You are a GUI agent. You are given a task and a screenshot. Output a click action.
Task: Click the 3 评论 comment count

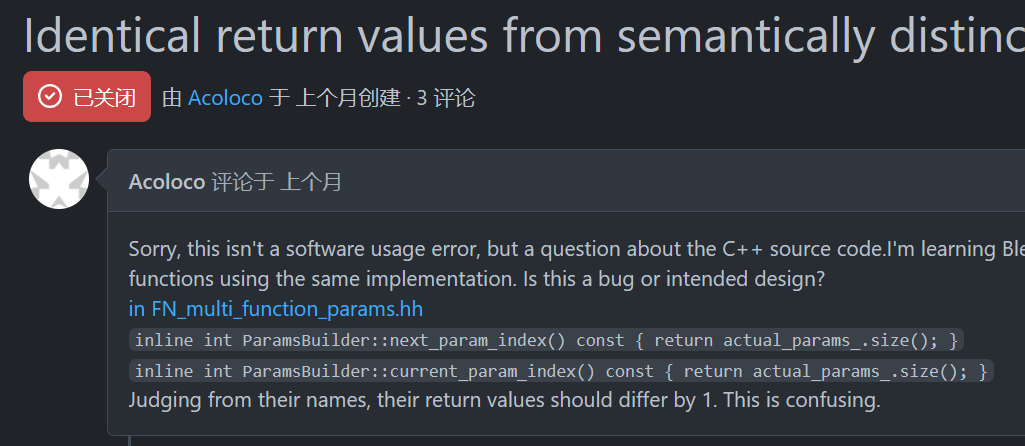445,97
